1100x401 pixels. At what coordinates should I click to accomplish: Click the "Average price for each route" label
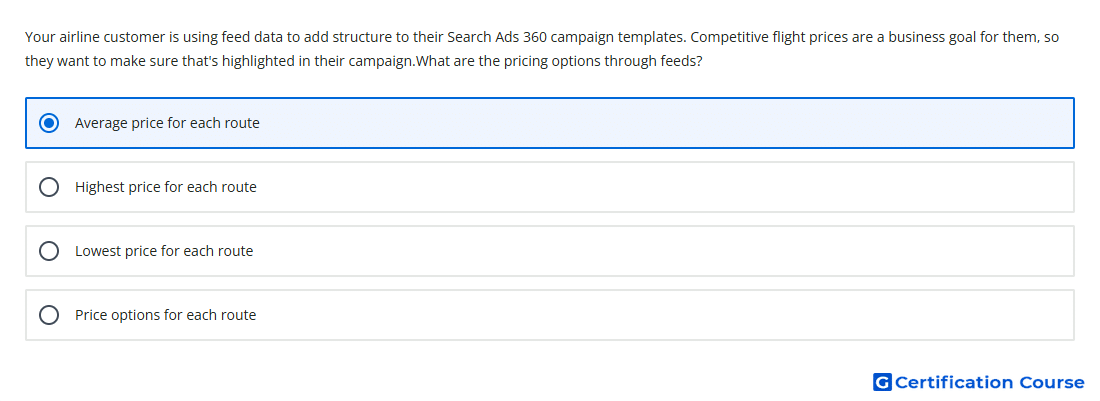click(x=167, y=123)
